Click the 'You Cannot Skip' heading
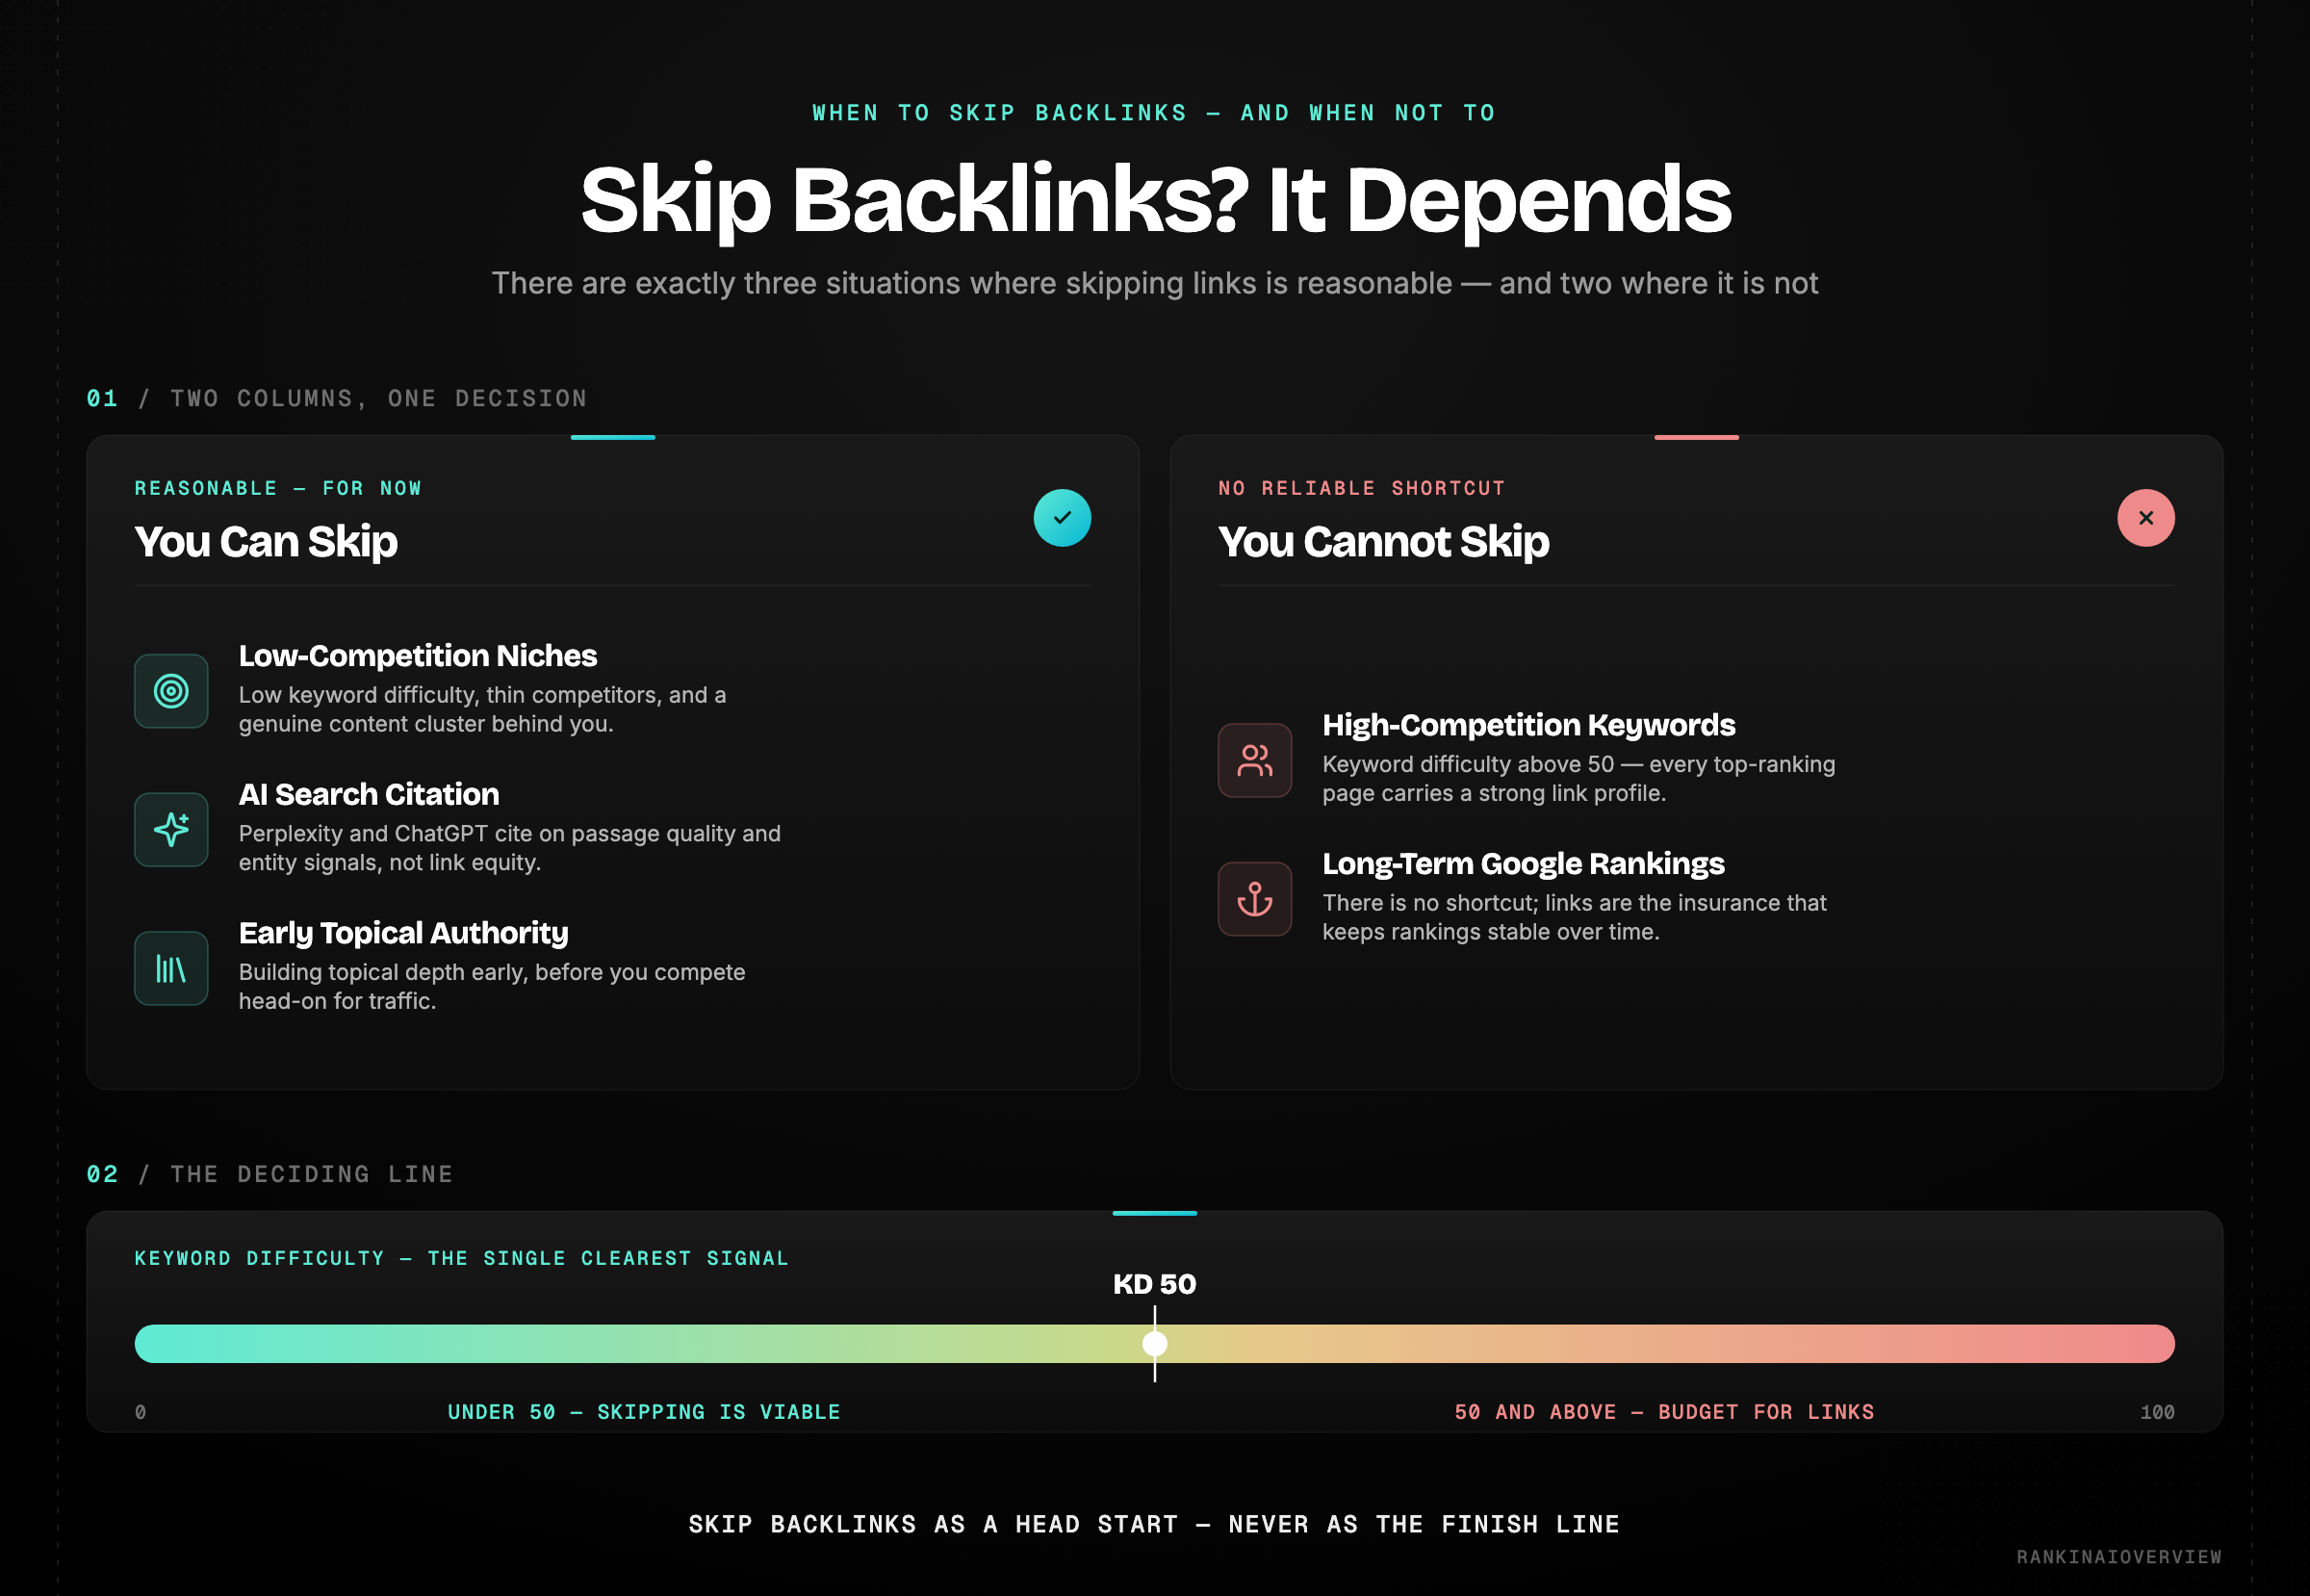The width and height of the screenshot is (2310, 1596). tap(1384, 541)
